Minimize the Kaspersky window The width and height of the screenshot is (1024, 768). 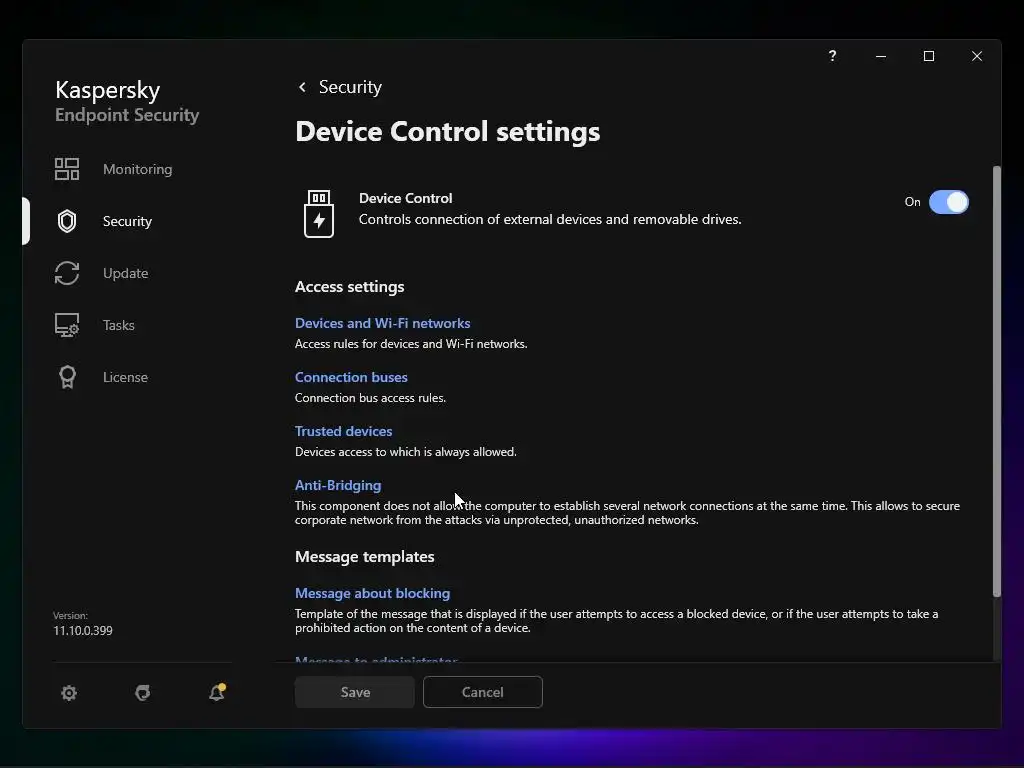tap(881, 56)
